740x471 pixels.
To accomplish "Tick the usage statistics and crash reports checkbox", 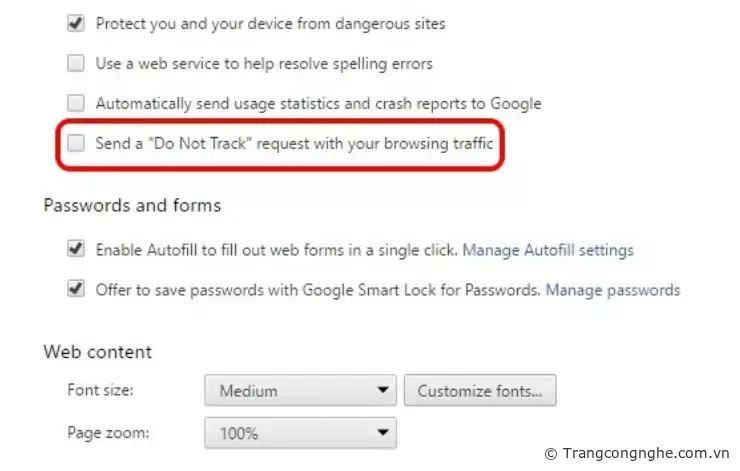I will click(76, 103).
